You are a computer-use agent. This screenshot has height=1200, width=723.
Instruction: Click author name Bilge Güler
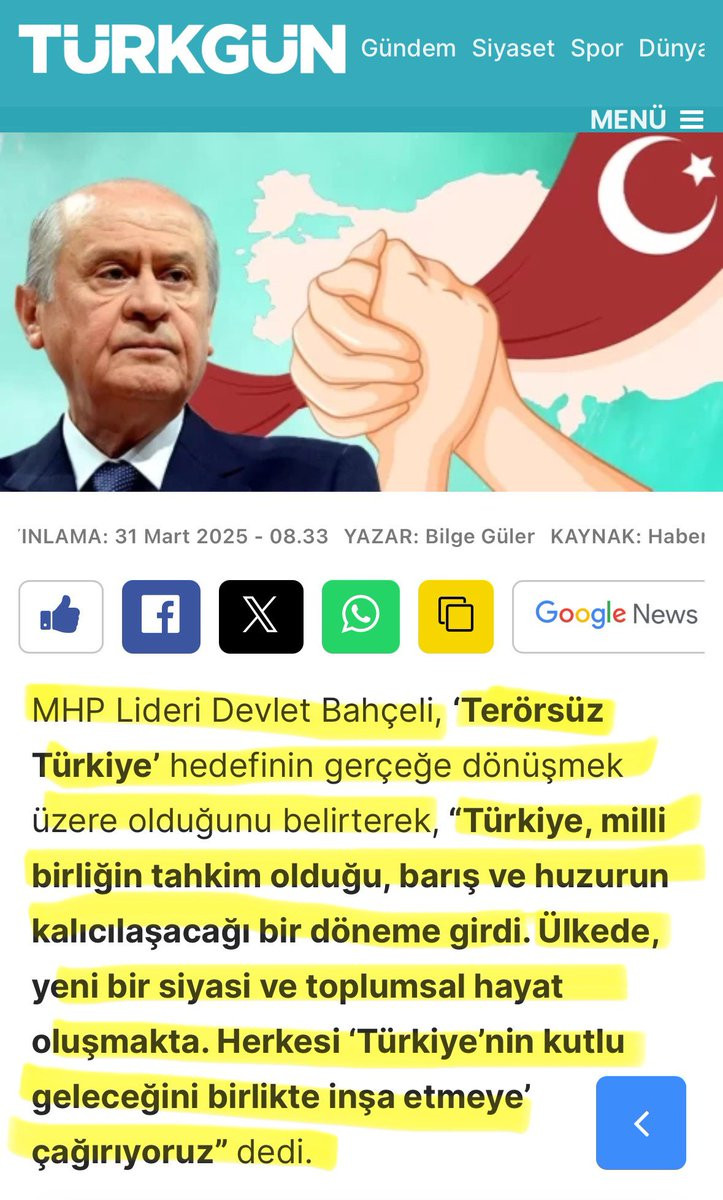[480, 536]
